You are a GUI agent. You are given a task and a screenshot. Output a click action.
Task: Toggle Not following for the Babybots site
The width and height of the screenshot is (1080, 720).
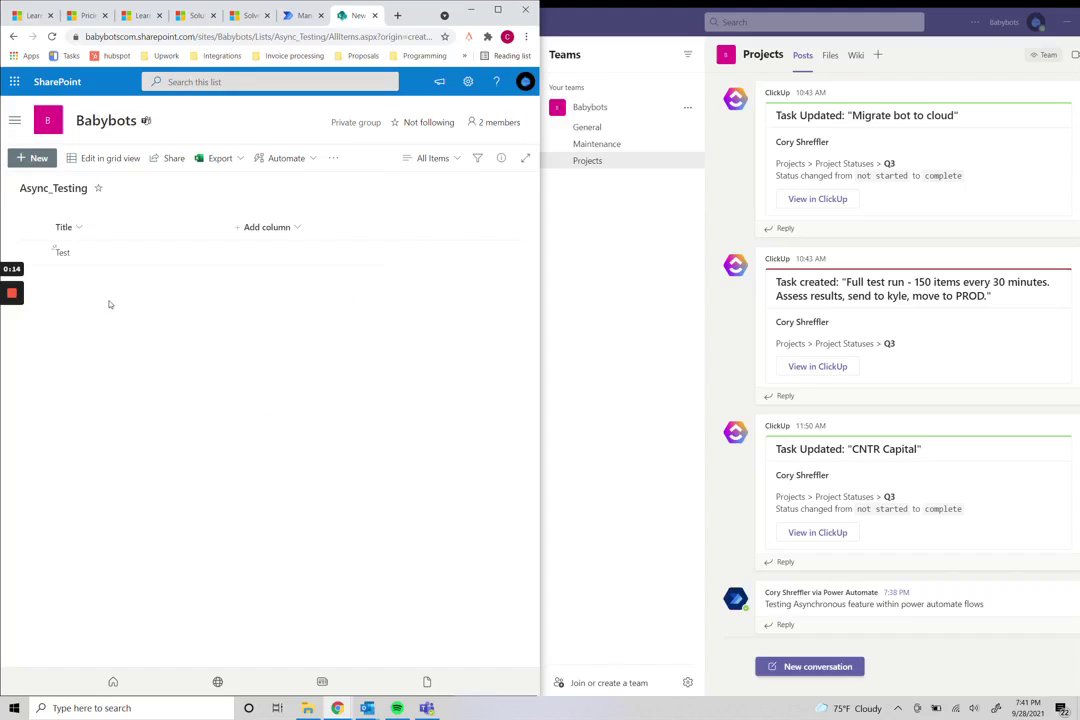tap(422, 122)
